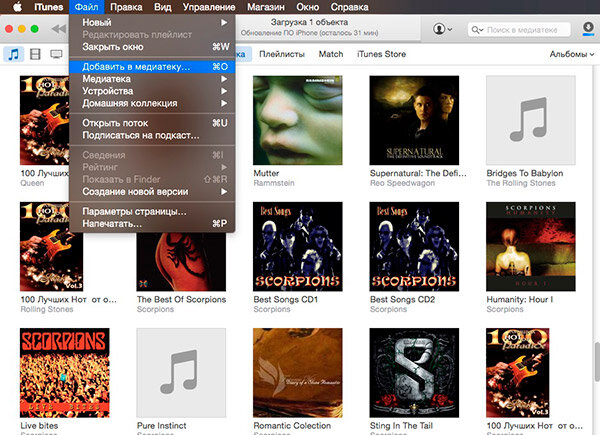
Task: Click the Queen artist name
Action: coord(32,183)
